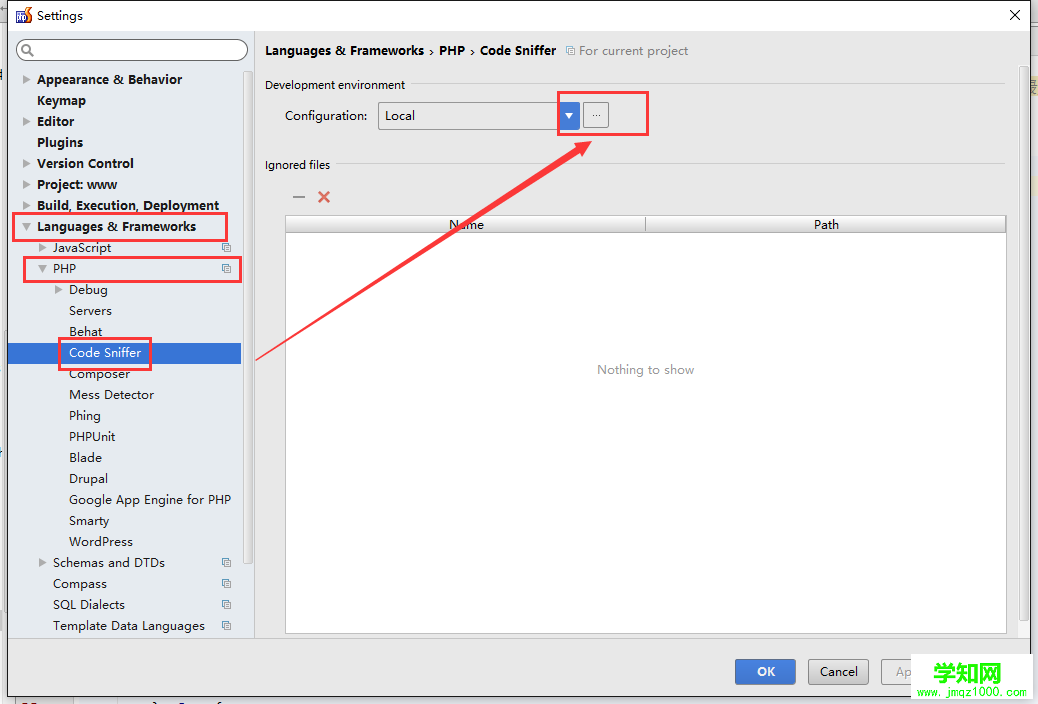Click the PhpStorm icon in the title bar

pos(24,15)
